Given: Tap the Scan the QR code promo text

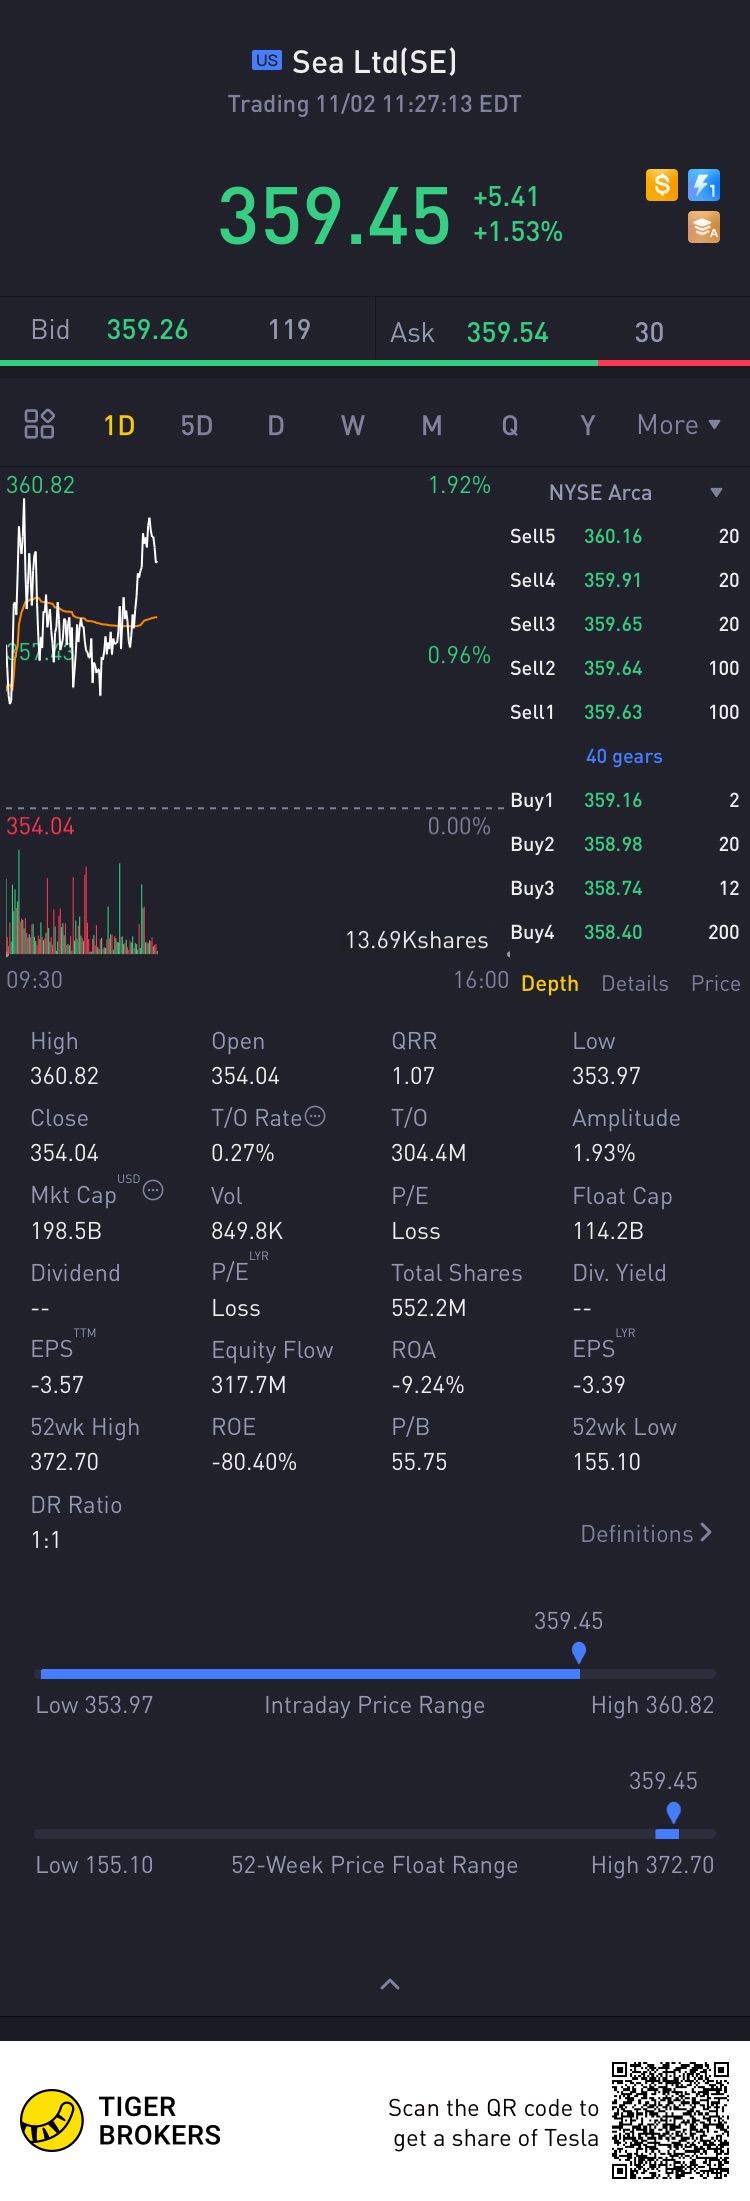Looking at the screenshot, I should point(494,2122).
